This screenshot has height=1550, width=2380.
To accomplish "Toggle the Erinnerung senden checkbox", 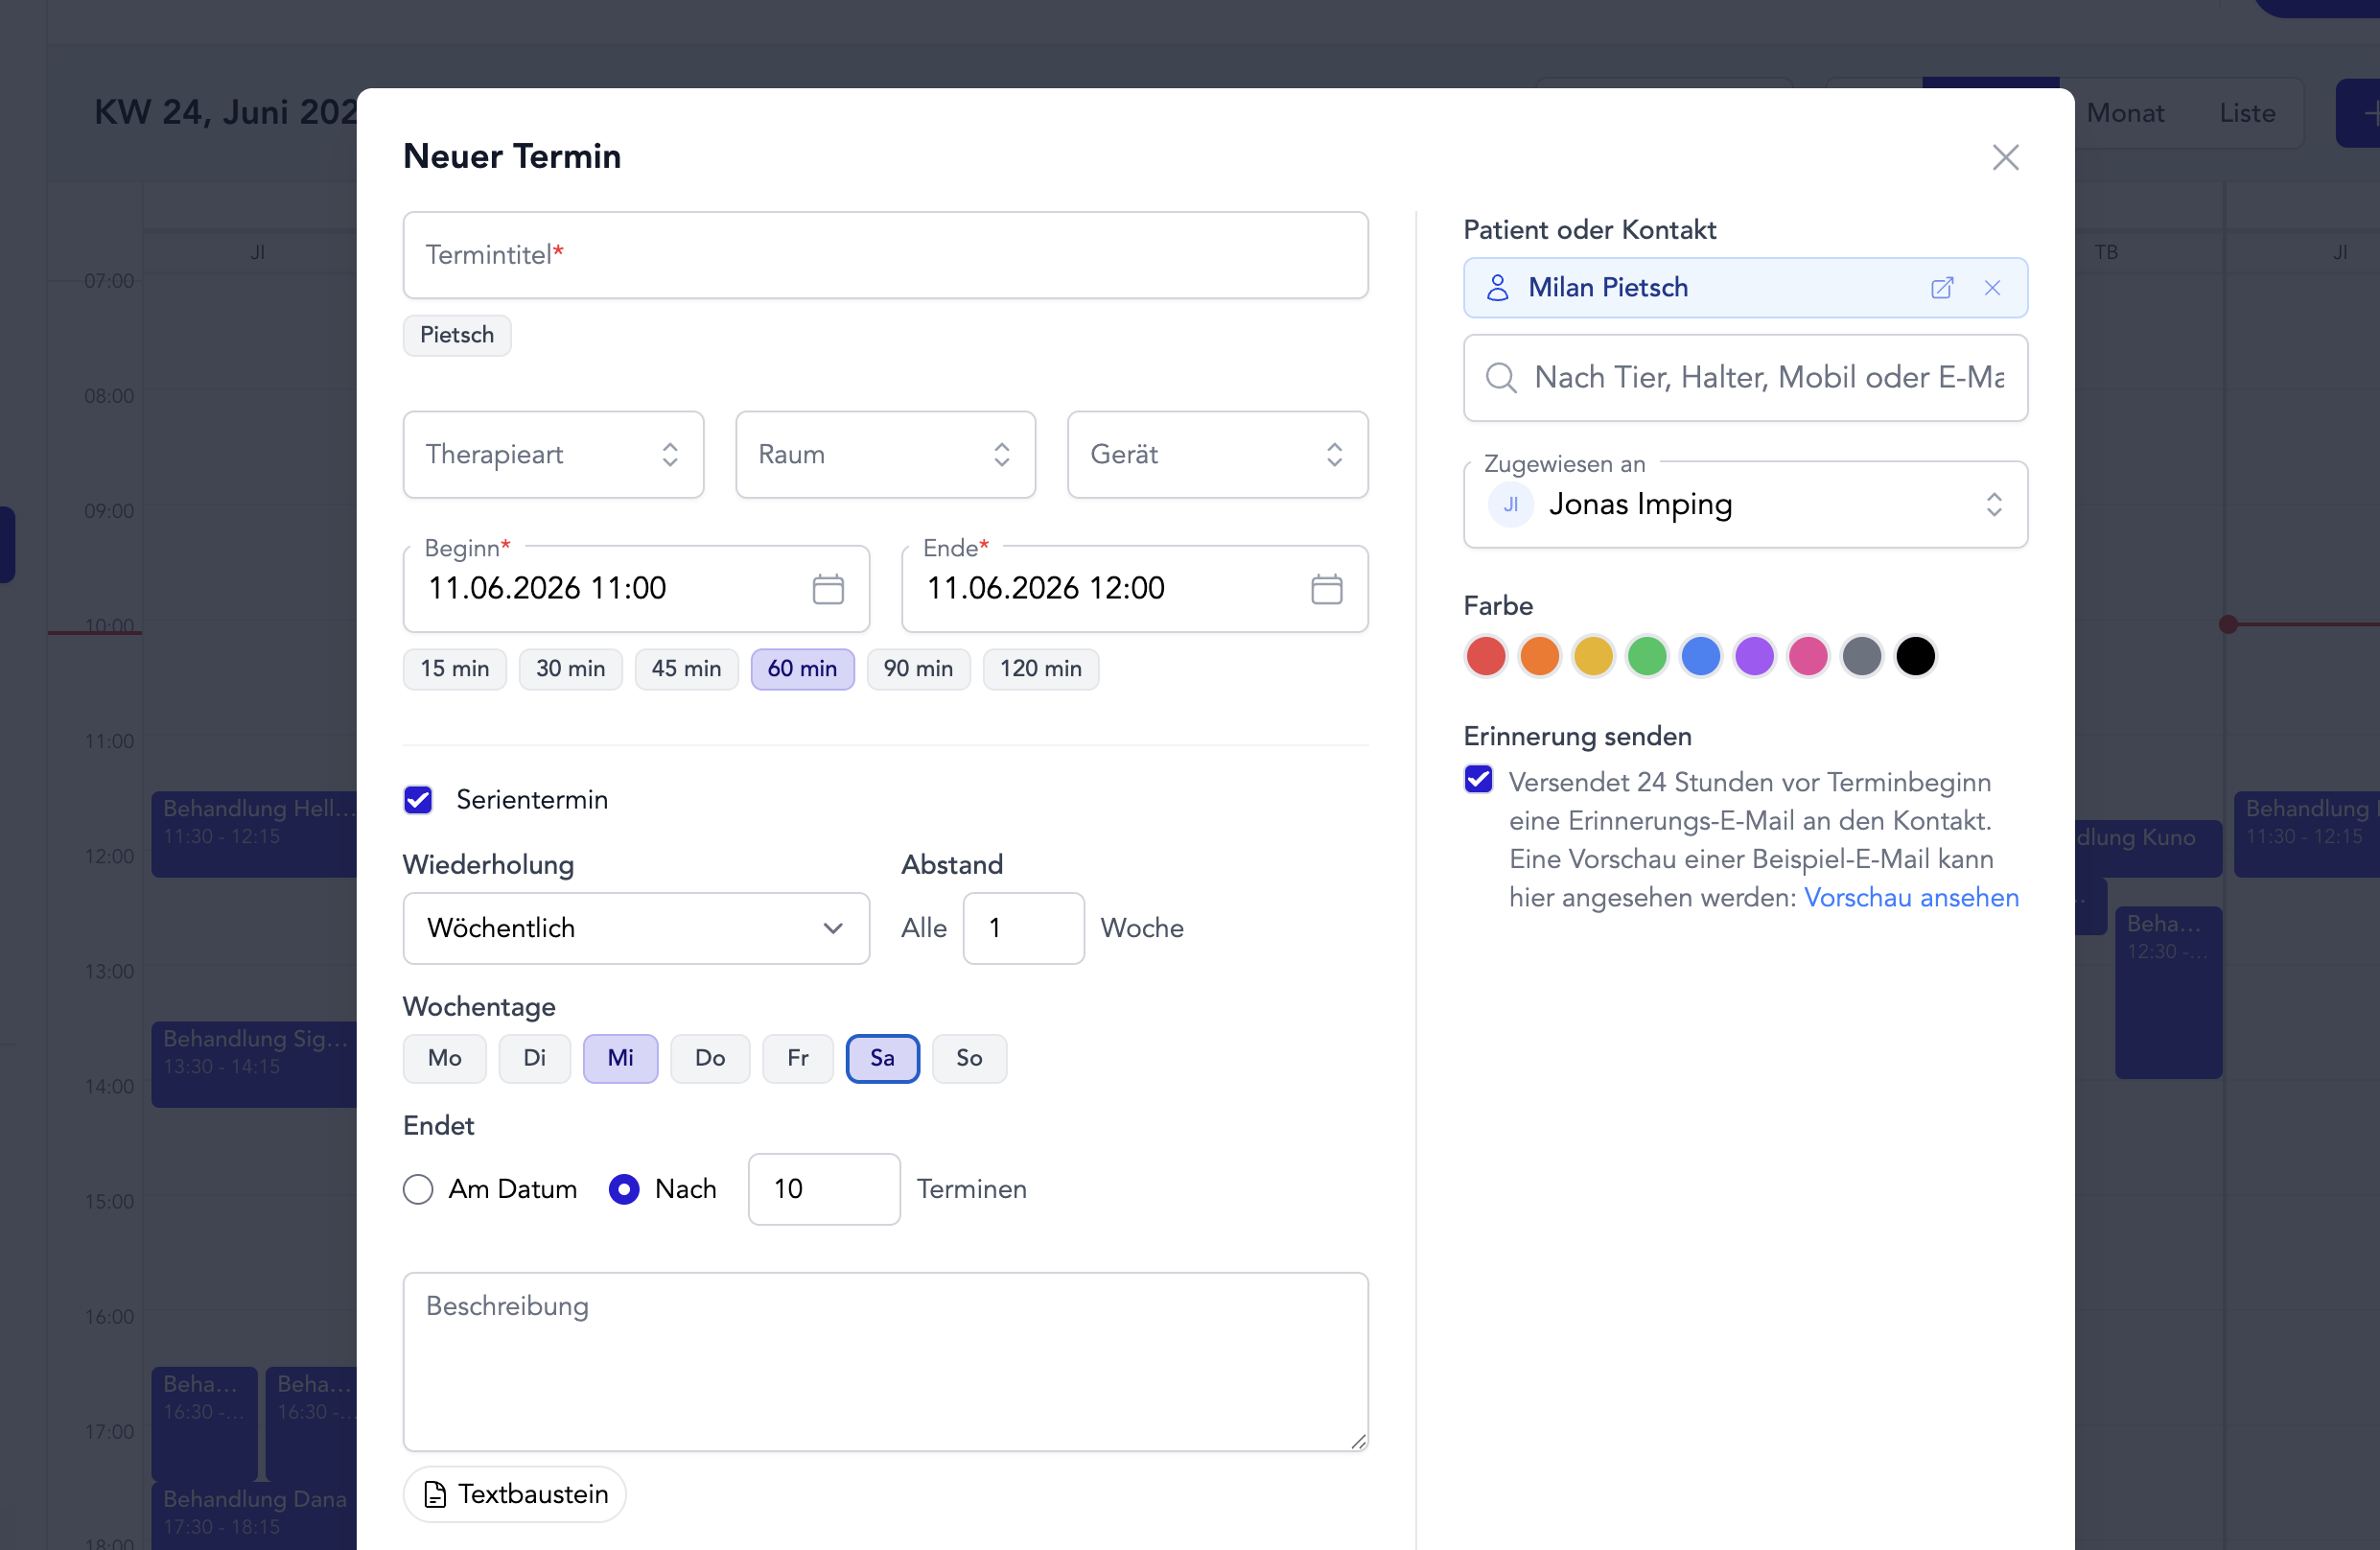I will [x=1478, y=780].
